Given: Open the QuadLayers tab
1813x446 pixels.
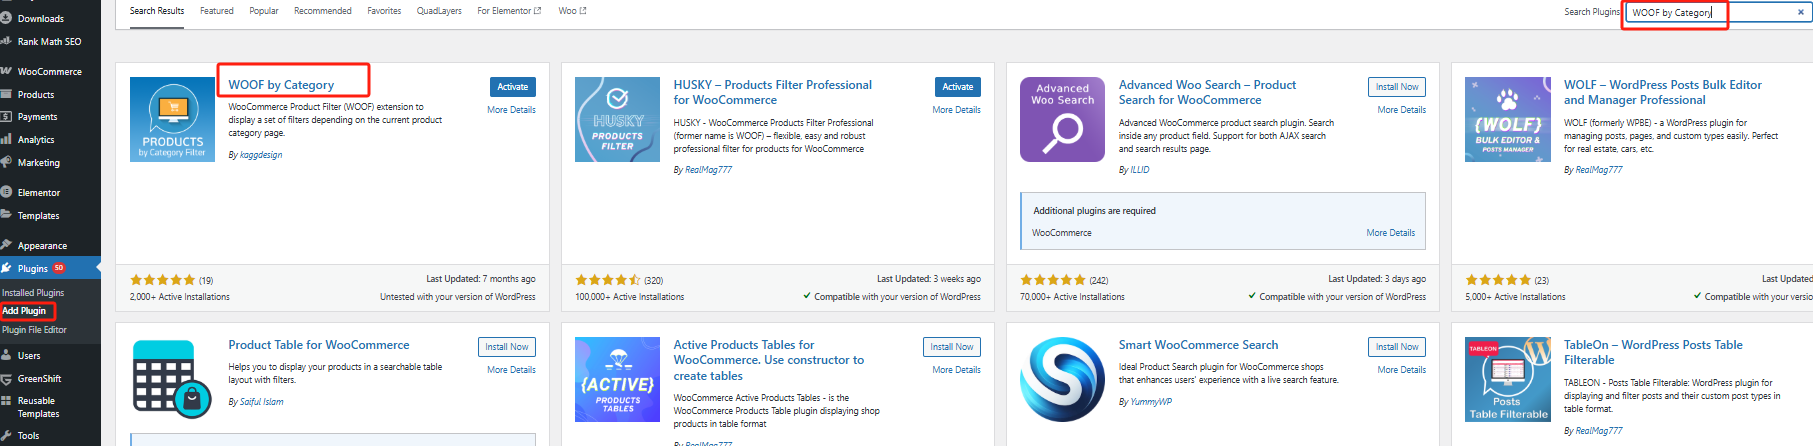Looking at the screenshot, I should [x=439, y=11].
